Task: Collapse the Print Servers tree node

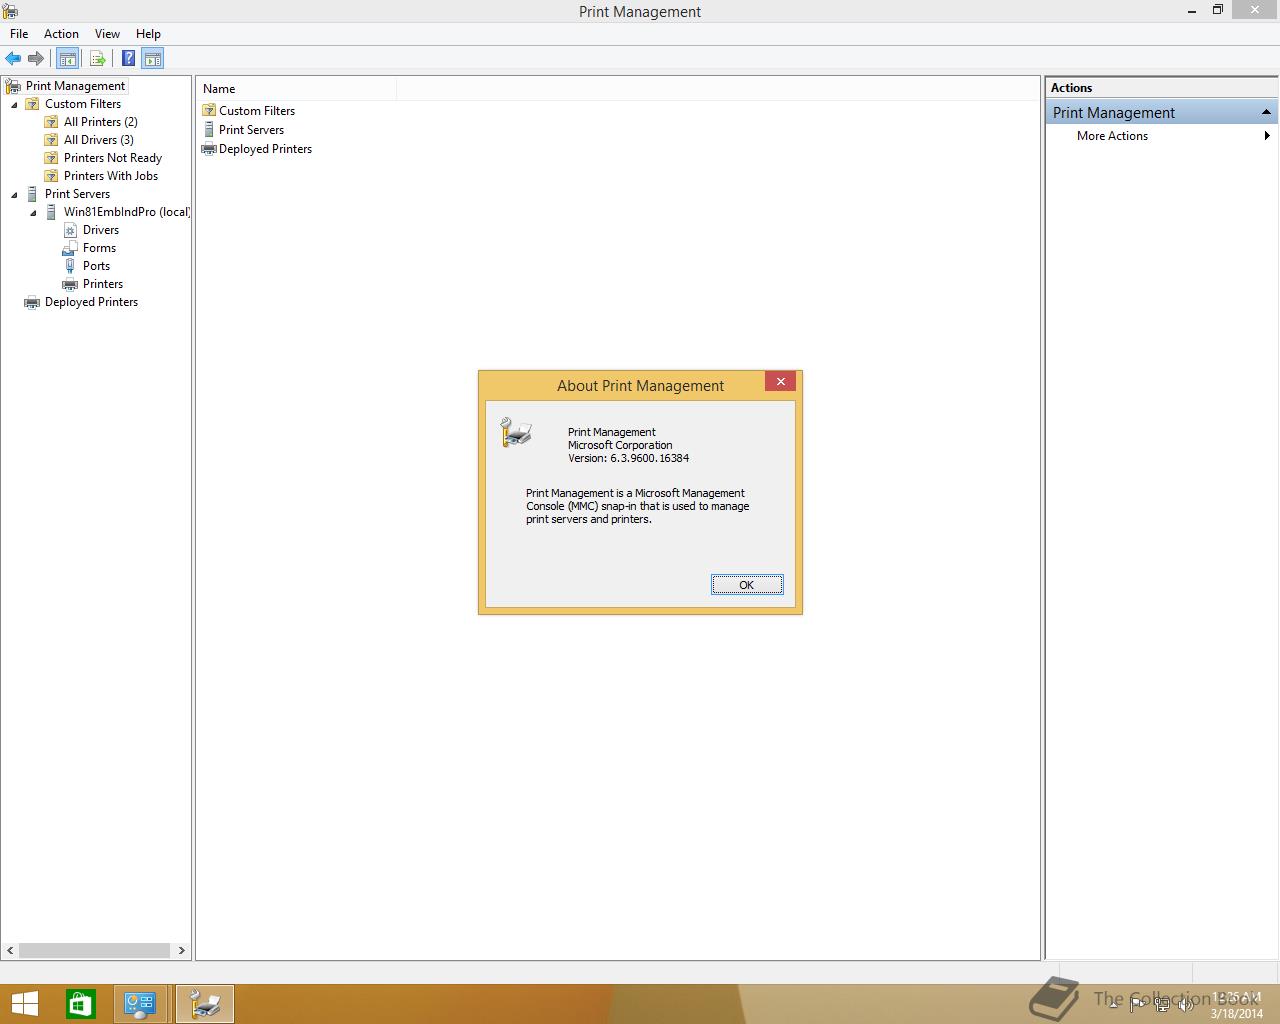Action: [14, 195]
